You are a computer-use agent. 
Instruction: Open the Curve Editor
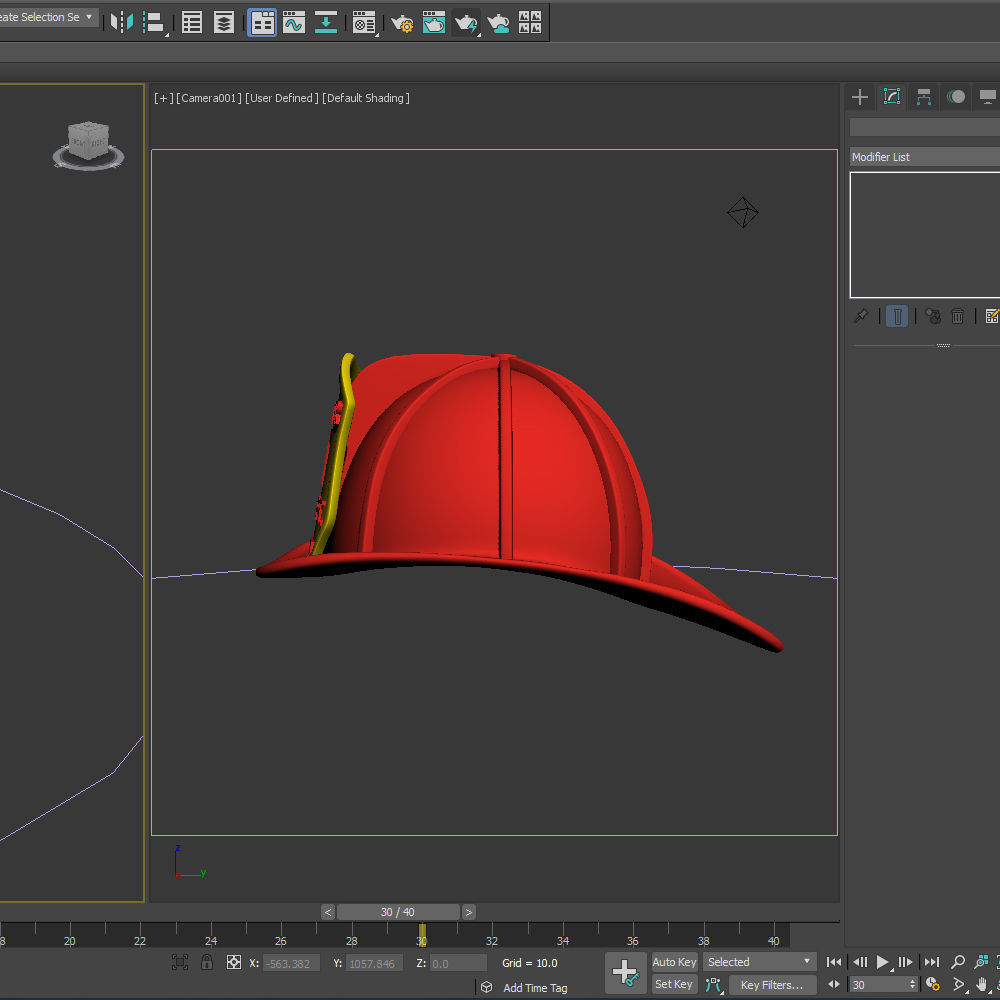(x=294, y=22)
